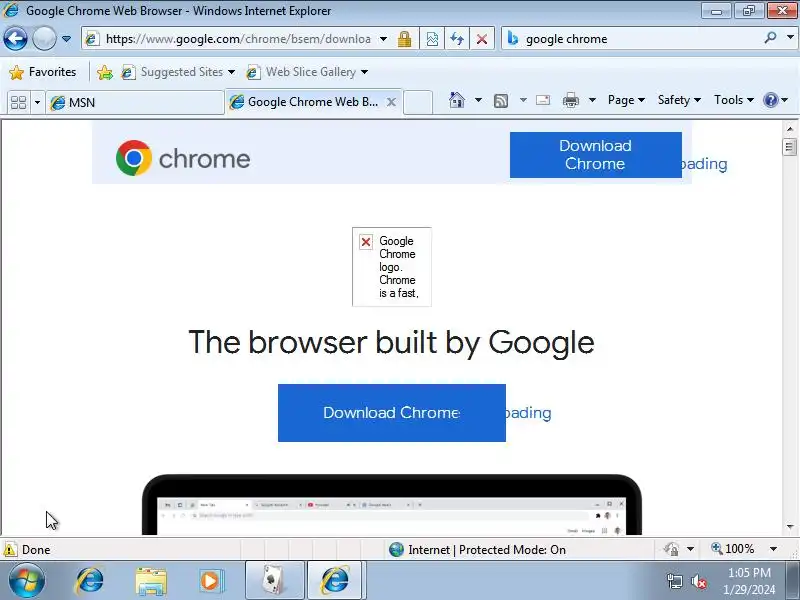Close the Google Chrome tab
Viewport: 800px width, 600px height.
[391, 102]
